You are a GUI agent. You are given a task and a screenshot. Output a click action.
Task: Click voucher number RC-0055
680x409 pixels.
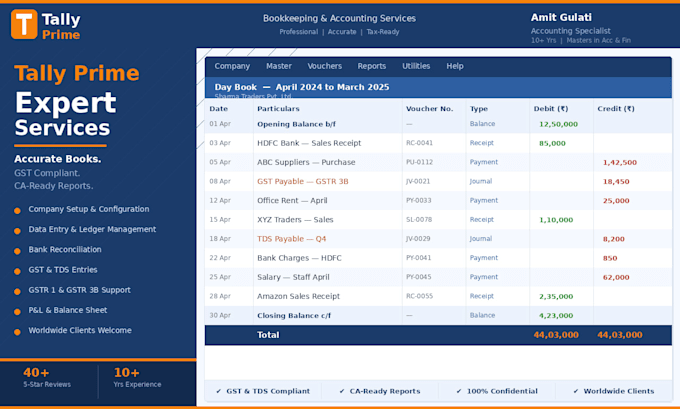coord(419,296)
